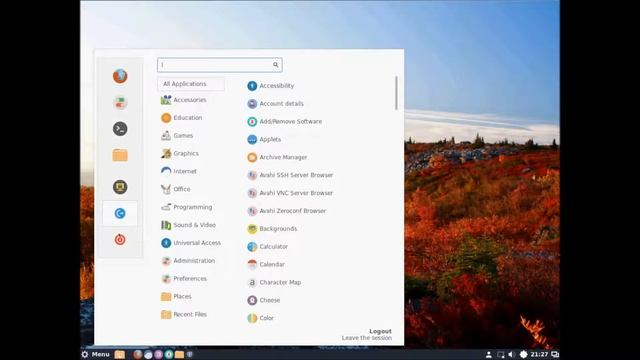Select the Internet category
Viewport: 640px width, 360px height.
[179, 171]
